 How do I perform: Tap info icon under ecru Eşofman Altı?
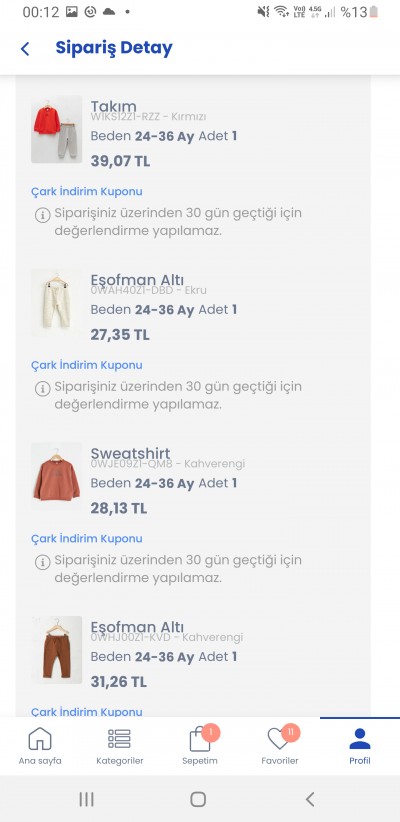[42, 388]
